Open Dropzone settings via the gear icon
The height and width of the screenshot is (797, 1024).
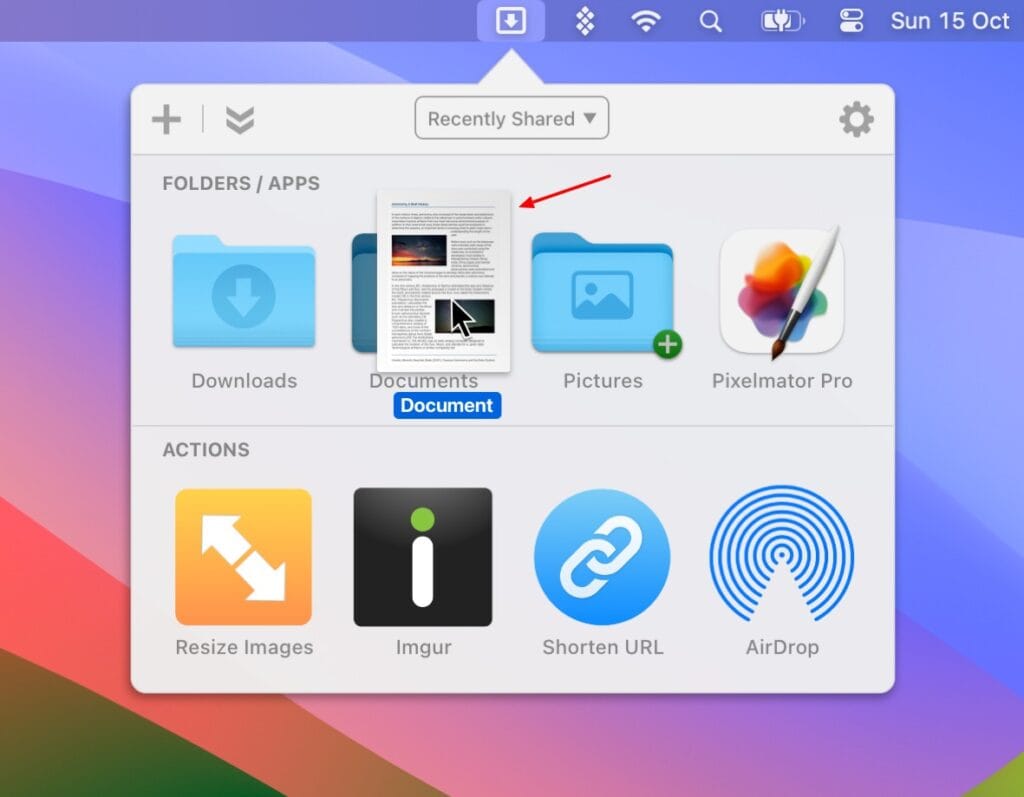point(856,118)
